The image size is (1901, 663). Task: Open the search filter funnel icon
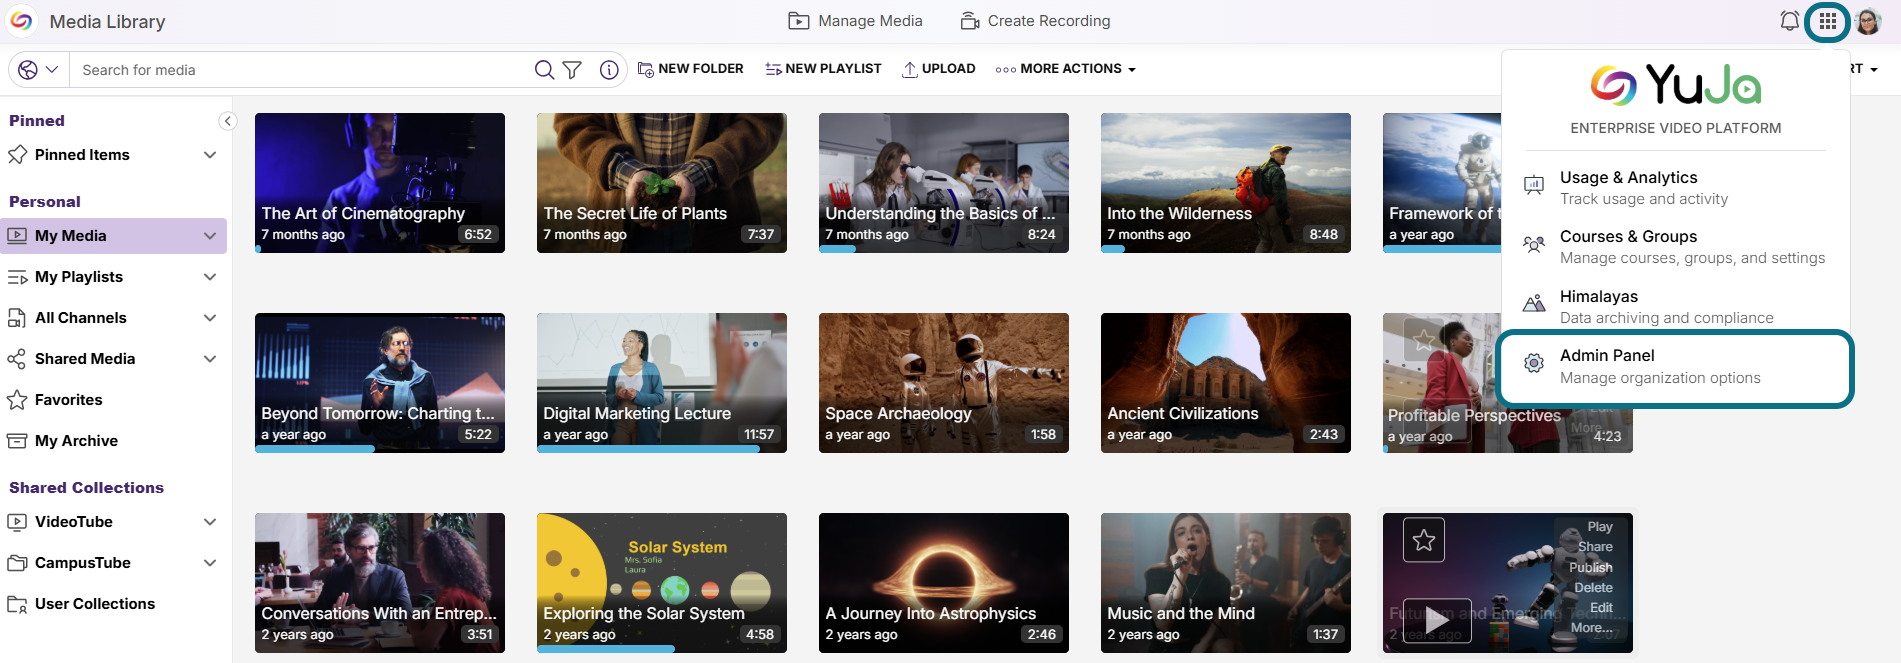click(572, 69)
